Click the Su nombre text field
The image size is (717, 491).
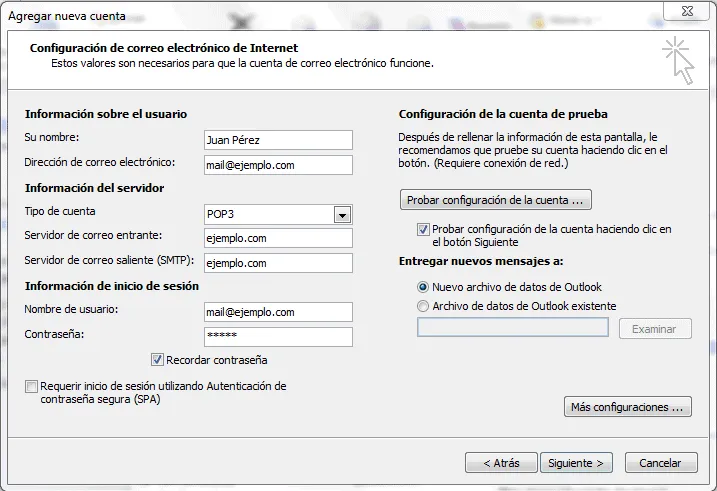tap(277, 140)
